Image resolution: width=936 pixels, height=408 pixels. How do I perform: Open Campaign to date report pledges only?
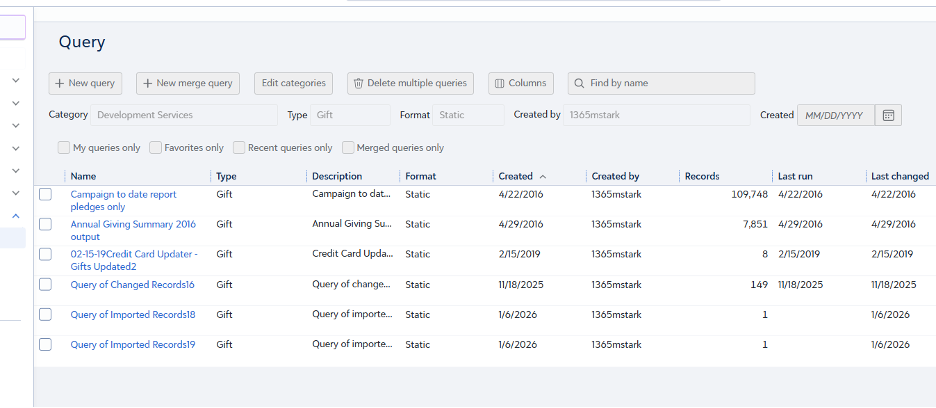pos(124,201)
